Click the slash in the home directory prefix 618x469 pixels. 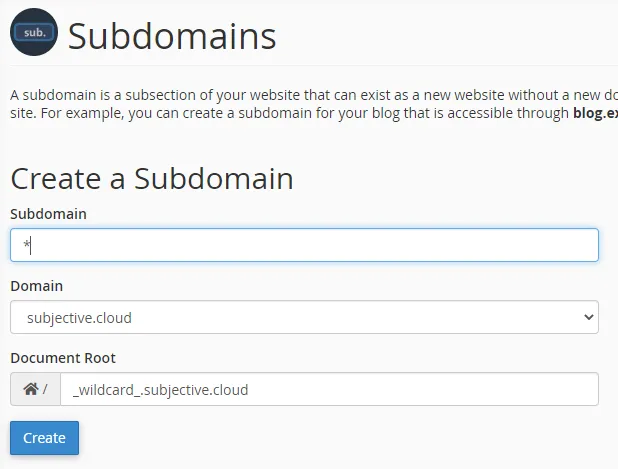[x=45, y=389]
